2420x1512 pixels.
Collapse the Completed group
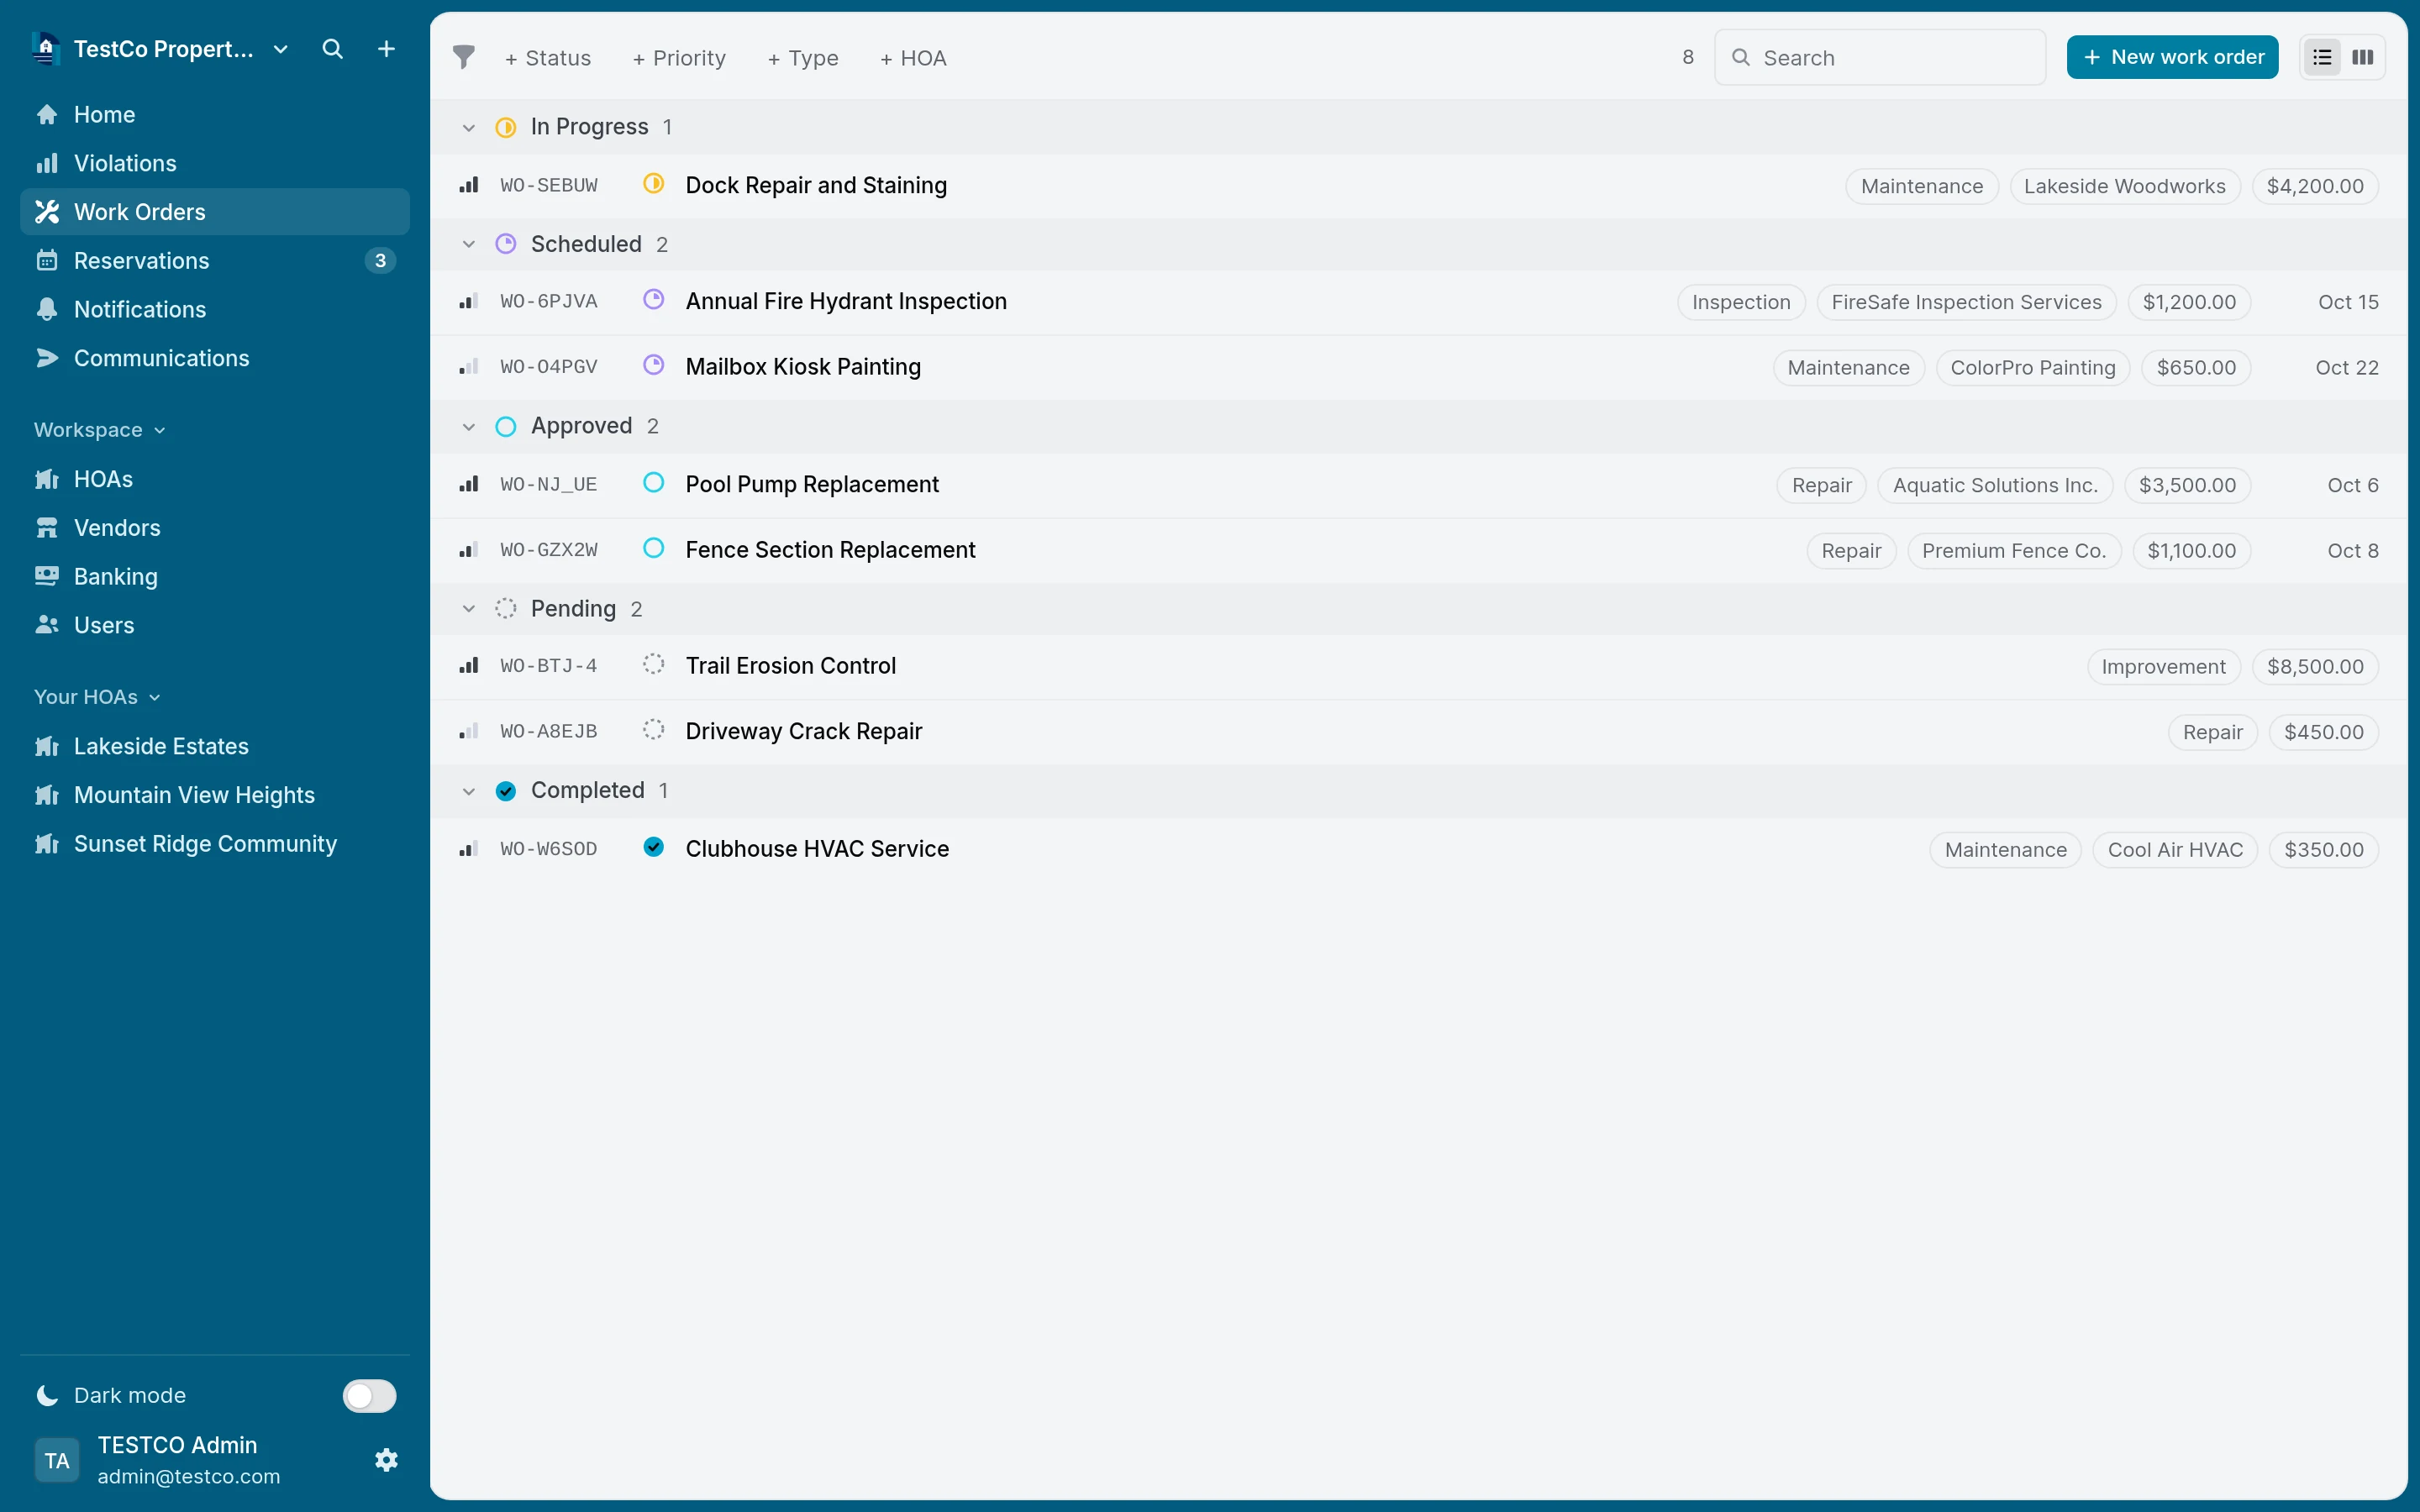[x=468, y=791]
